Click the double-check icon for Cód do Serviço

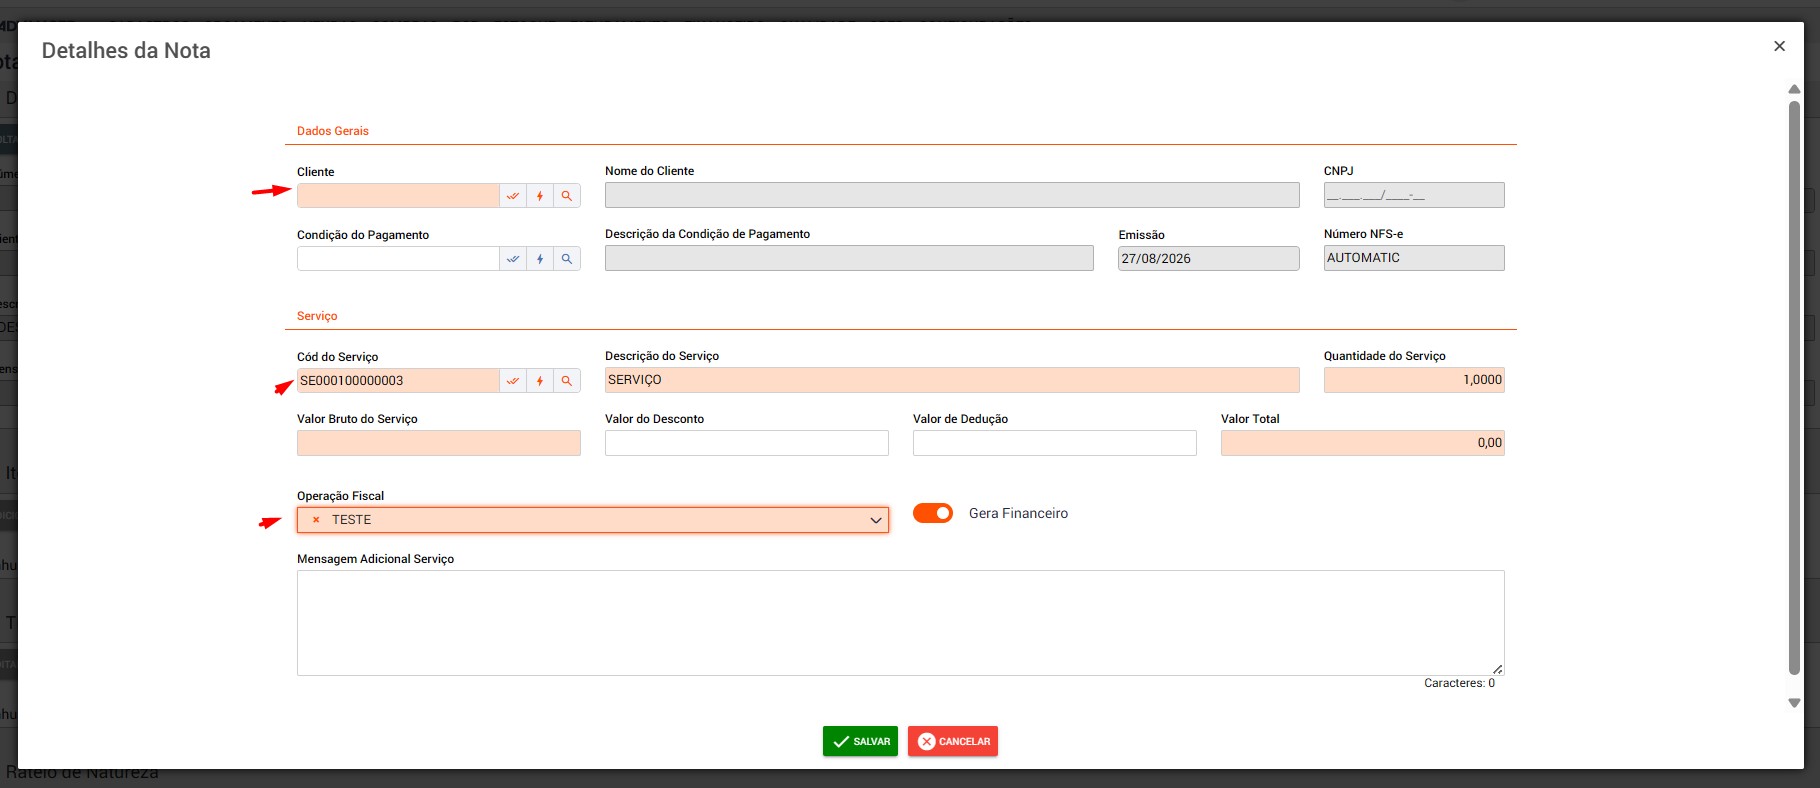tap(513, 381)
